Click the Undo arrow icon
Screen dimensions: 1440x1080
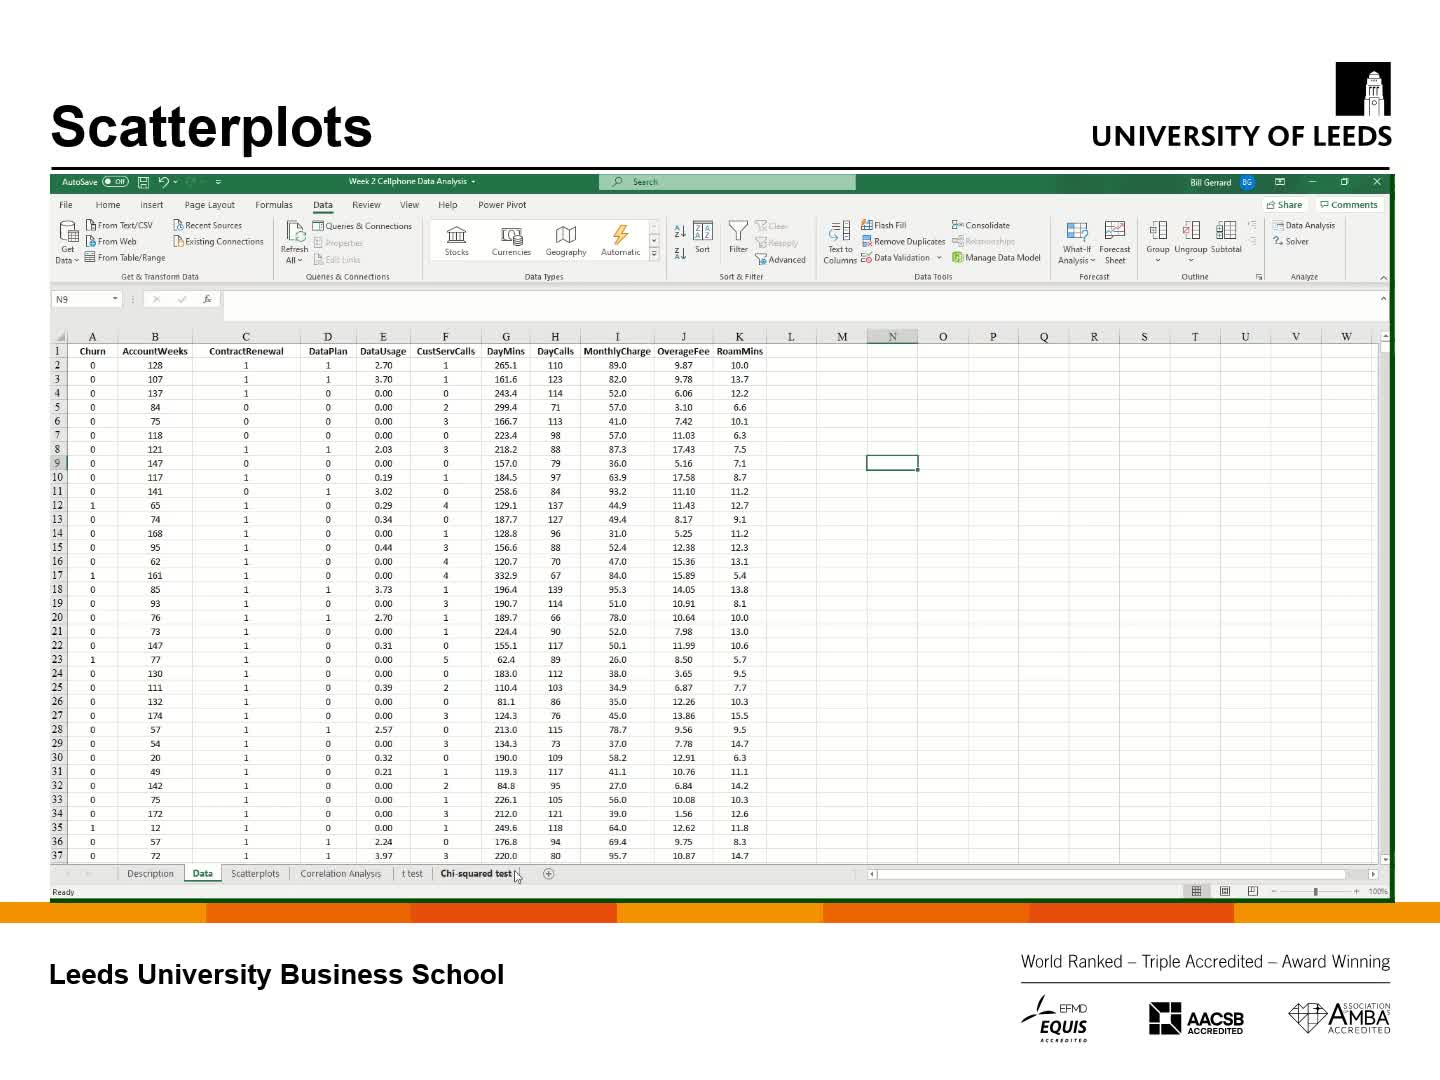(163, 182)
